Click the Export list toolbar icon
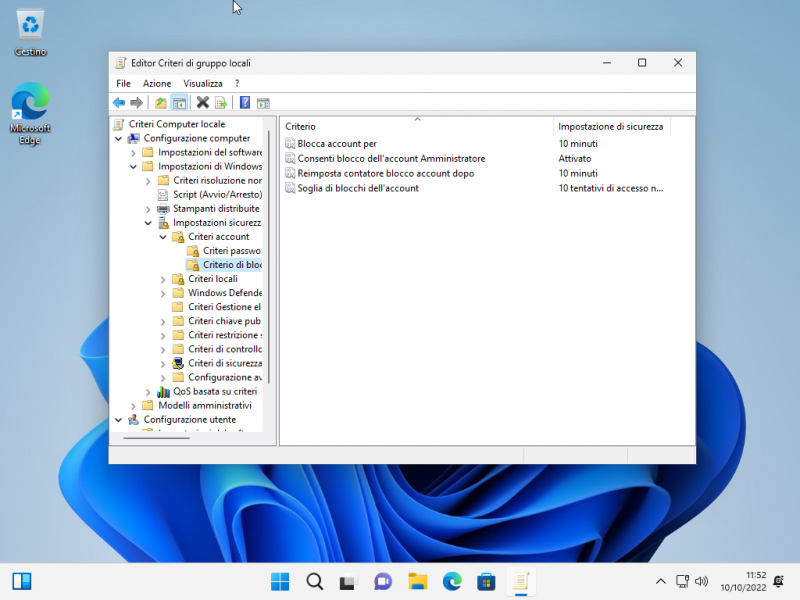Image resolution: width=800 pixels, height=600 pixels. click(221, 103)
